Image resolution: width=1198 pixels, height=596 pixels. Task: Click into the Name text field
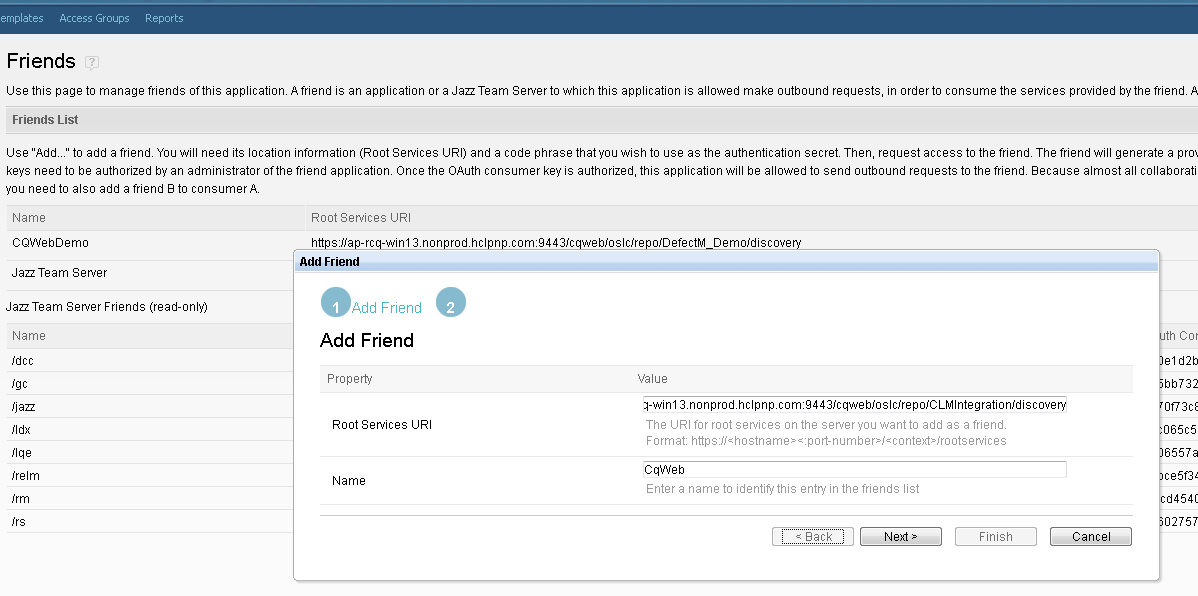[x=855, y=469]
